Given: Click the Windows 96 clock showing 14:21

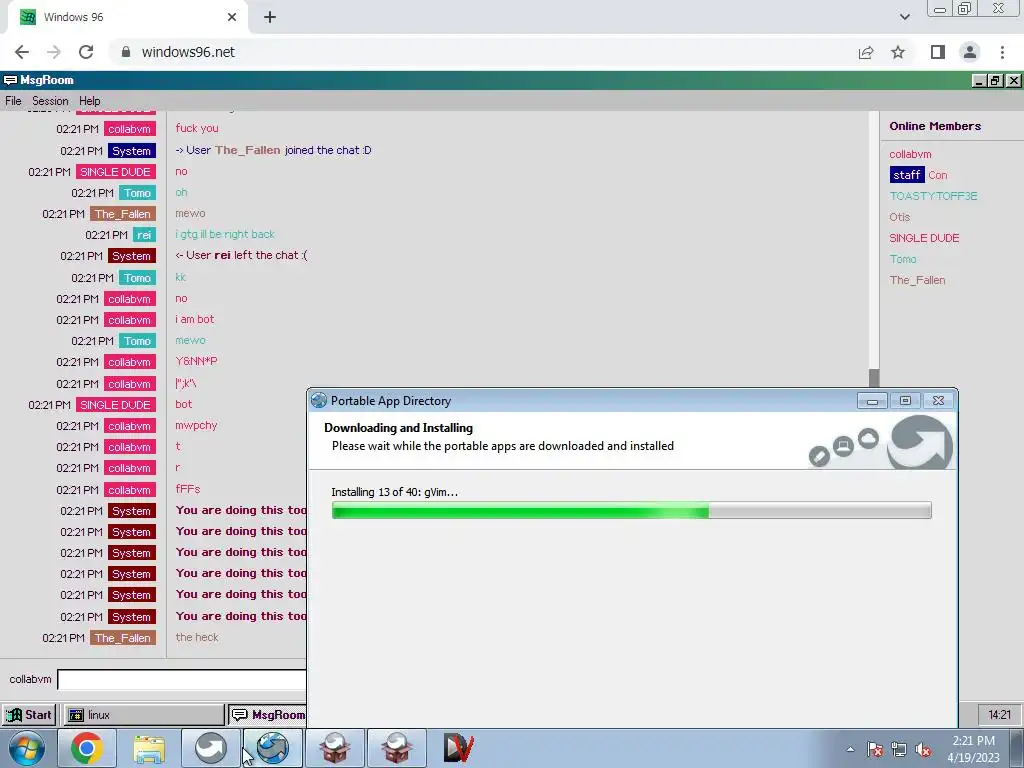Looking at the screenshot, I should [999, 715].
